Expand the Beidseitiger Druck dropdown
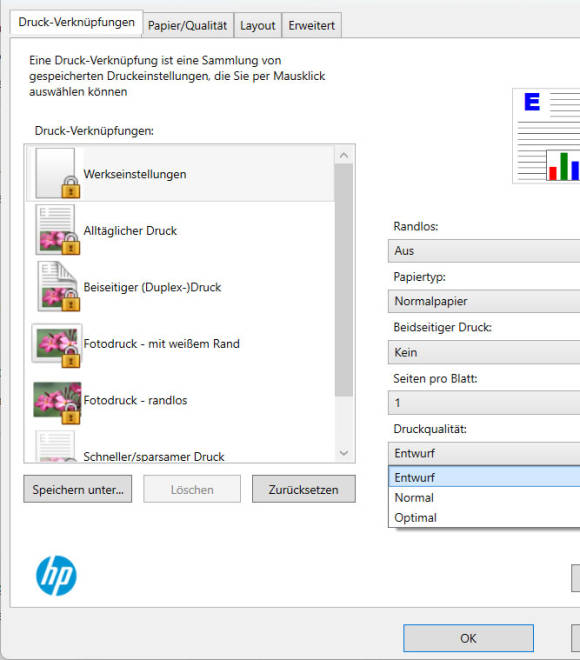 [x=484, y=352]
